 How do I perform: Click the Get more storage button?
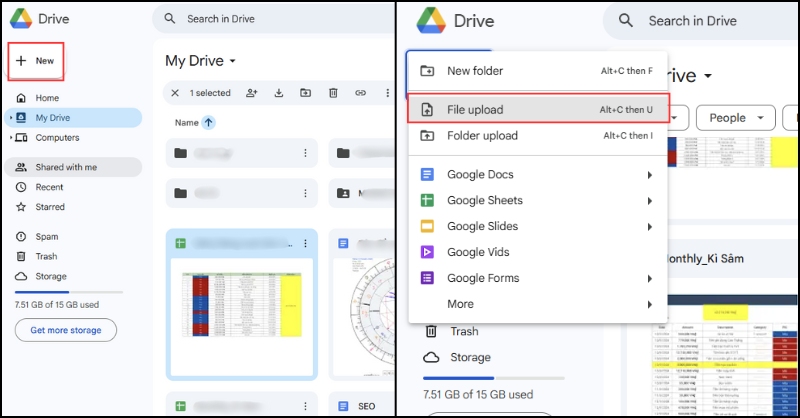pos(66,330)
